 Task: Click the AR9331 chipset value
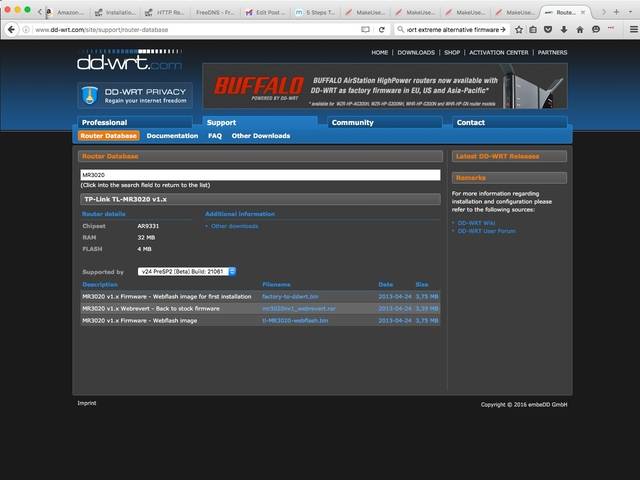[148, 226]
